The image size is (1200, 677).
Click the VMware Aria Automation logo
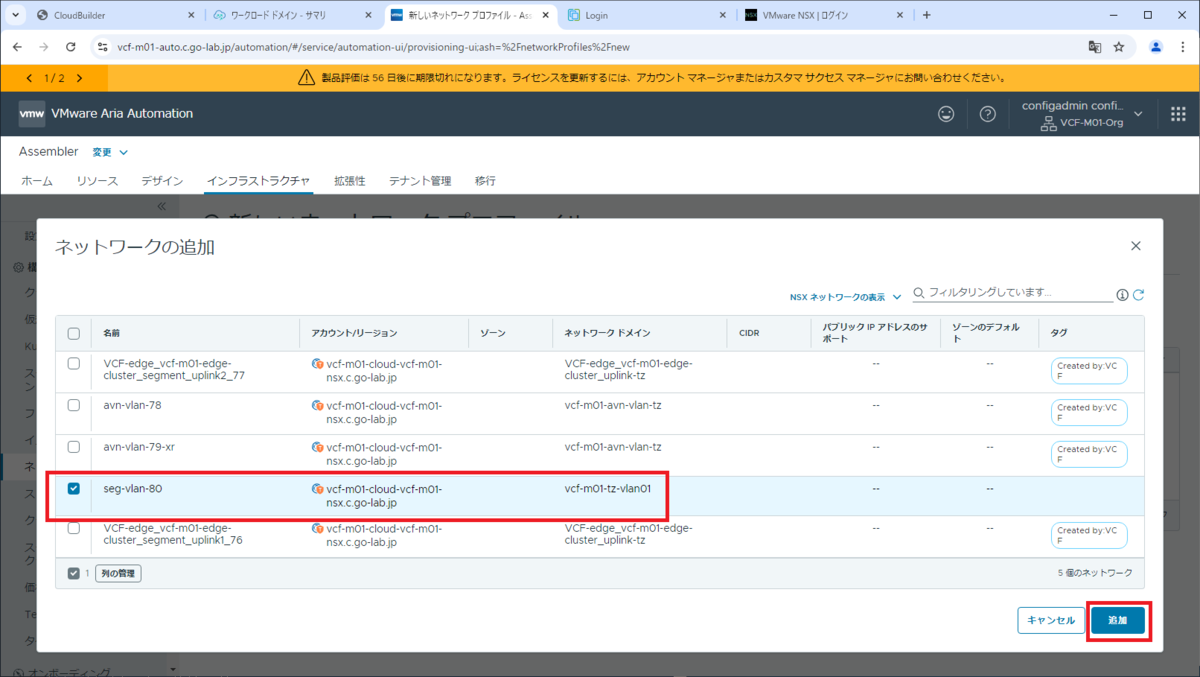point(32,114)
